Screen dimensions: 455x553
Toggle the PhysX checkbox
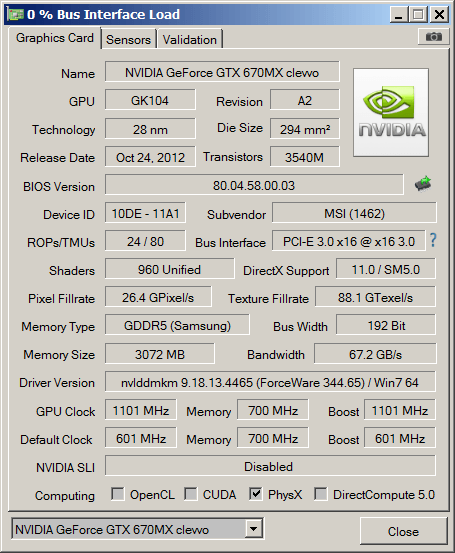(255, 494)
